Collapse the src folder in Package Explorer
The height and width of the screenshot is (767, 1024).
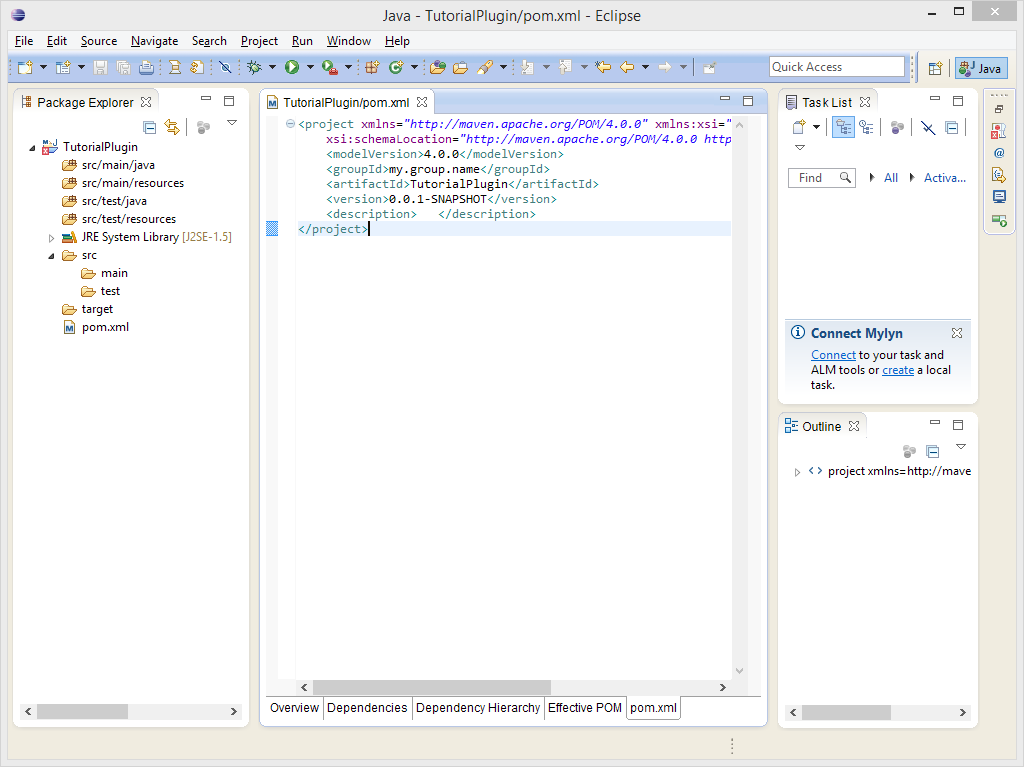pos(52,256)
